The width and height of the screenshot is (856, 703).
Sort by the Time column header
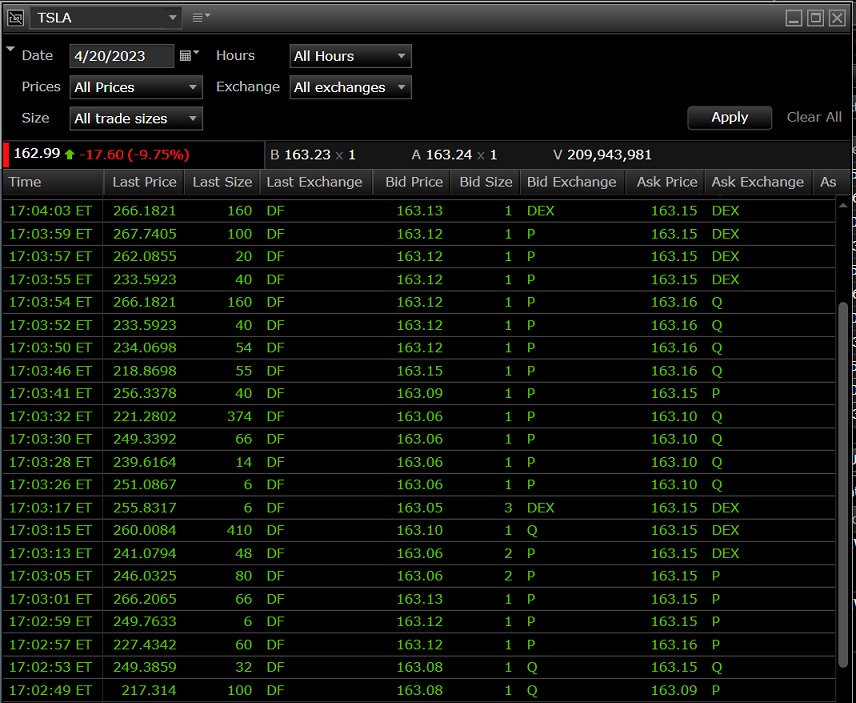point(53,182)
